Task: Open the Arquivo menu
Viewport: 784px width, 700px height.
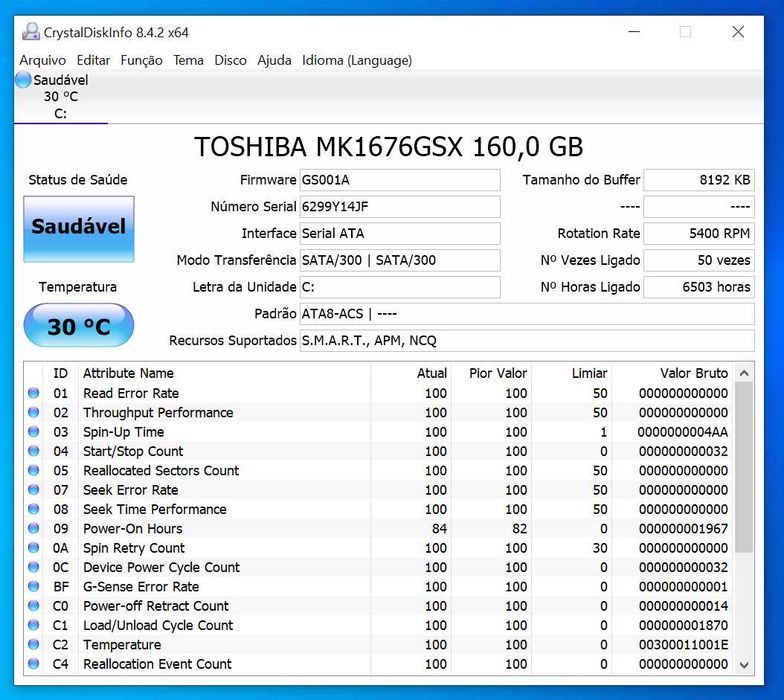Action: pos(42,60)
